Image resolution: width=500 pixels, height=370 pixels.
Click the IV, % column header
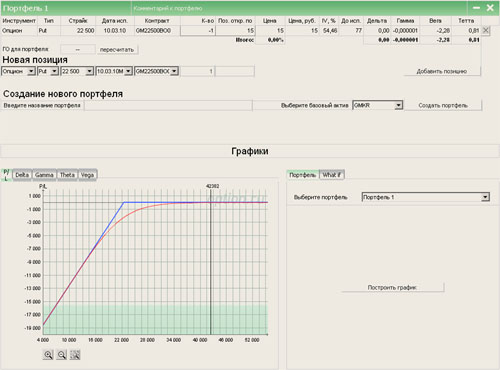point(329,21)
